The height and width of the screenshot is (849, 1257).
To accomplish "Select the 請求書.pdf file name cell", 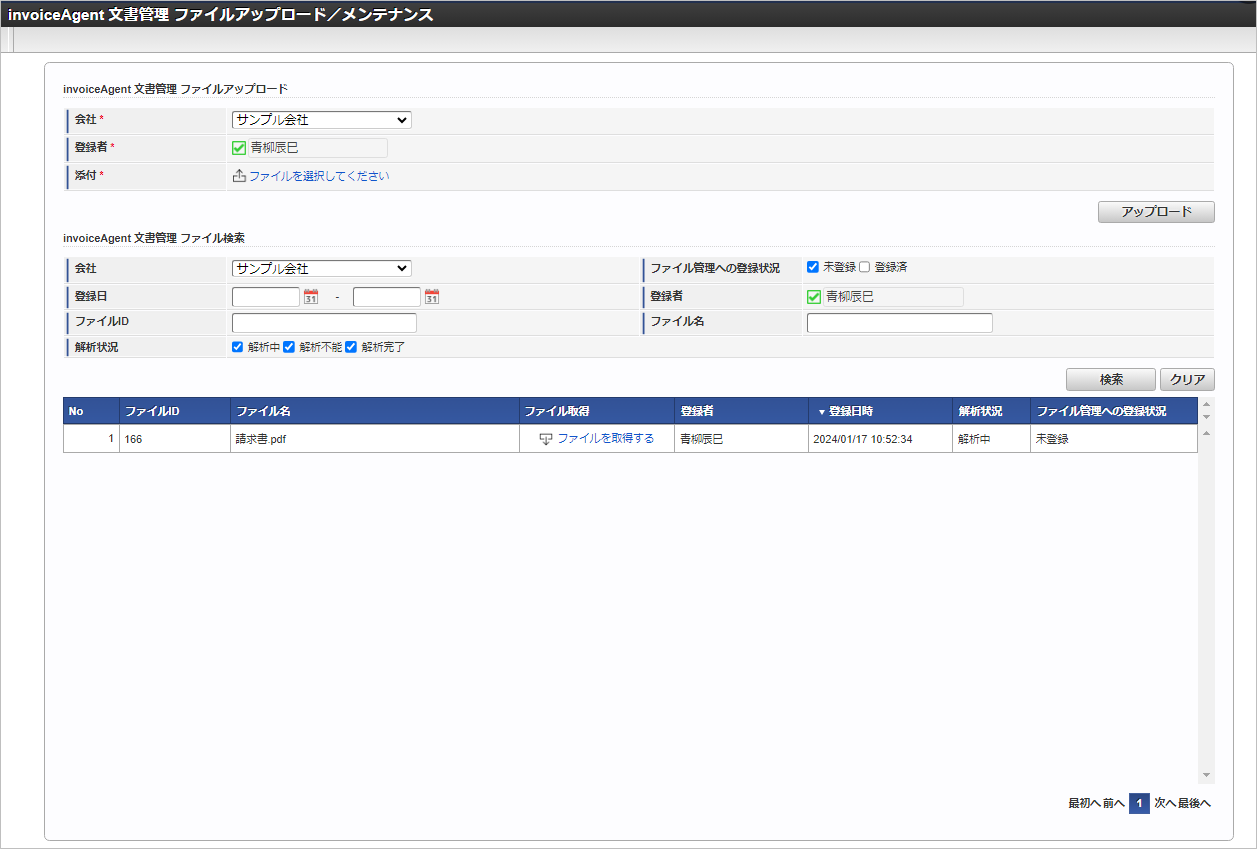I will coord(374,439).
